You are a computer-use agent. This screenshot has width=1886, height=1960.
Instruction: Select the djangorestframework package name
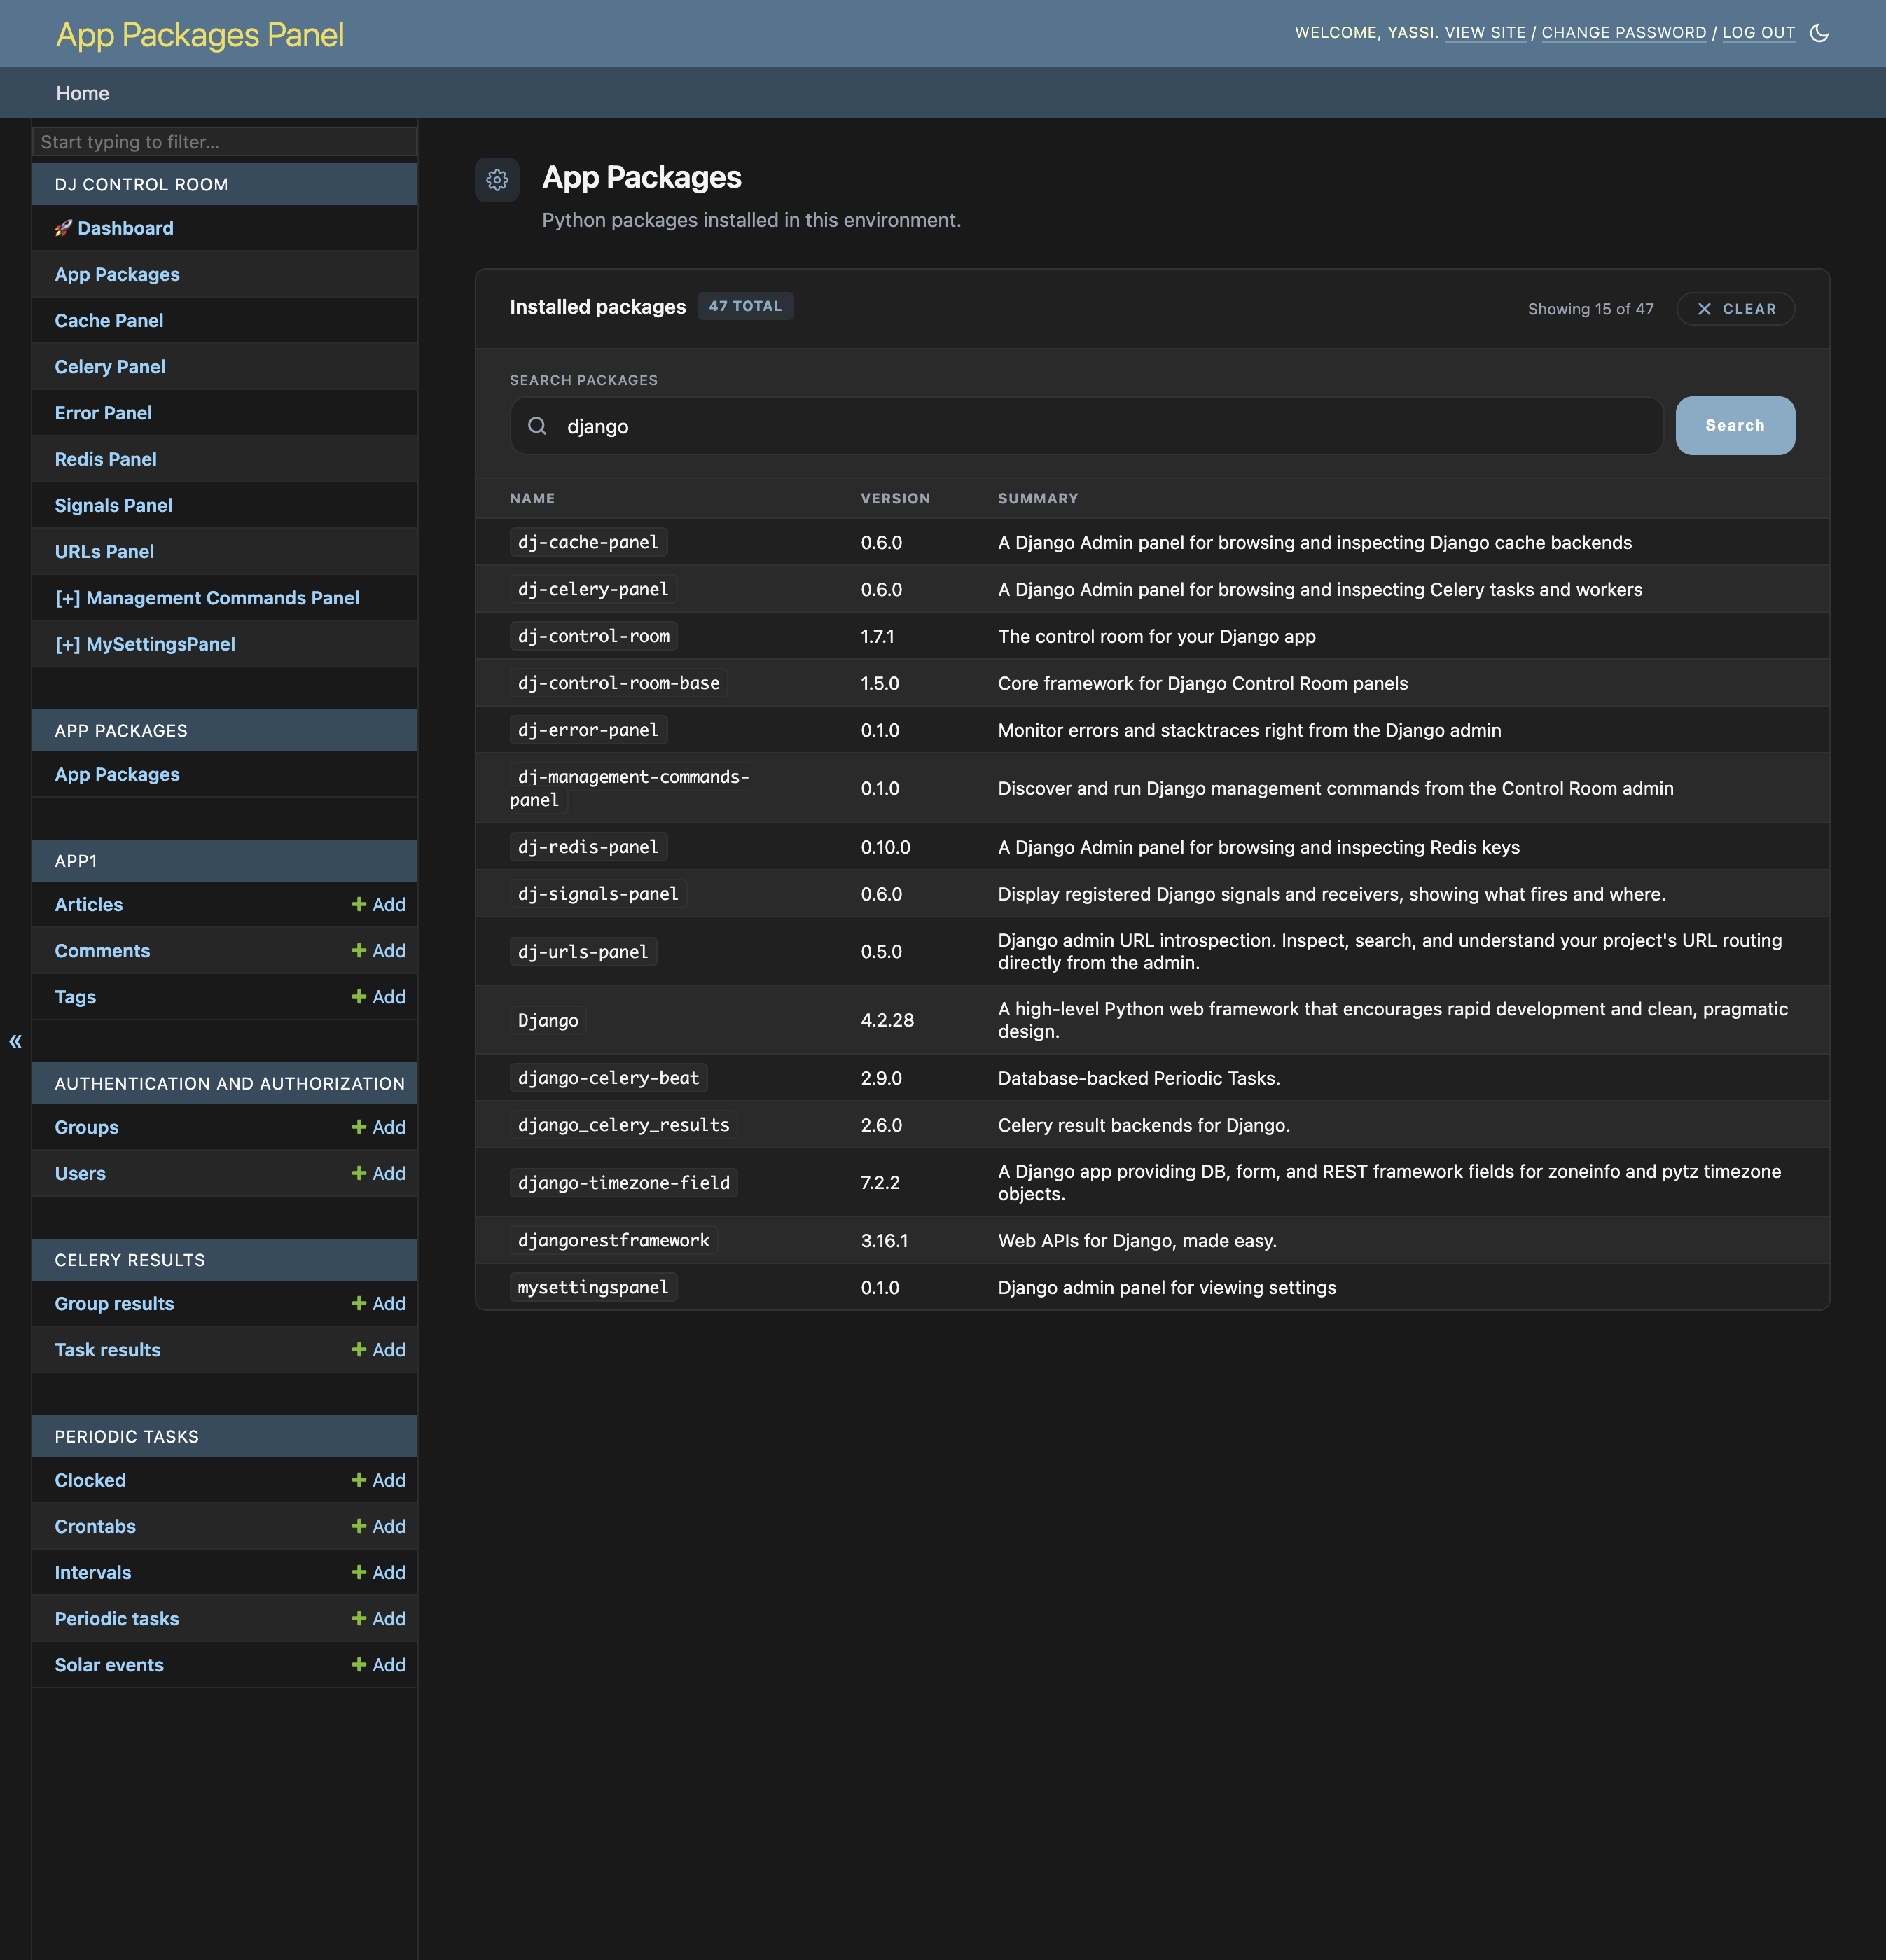point(614,1240)
